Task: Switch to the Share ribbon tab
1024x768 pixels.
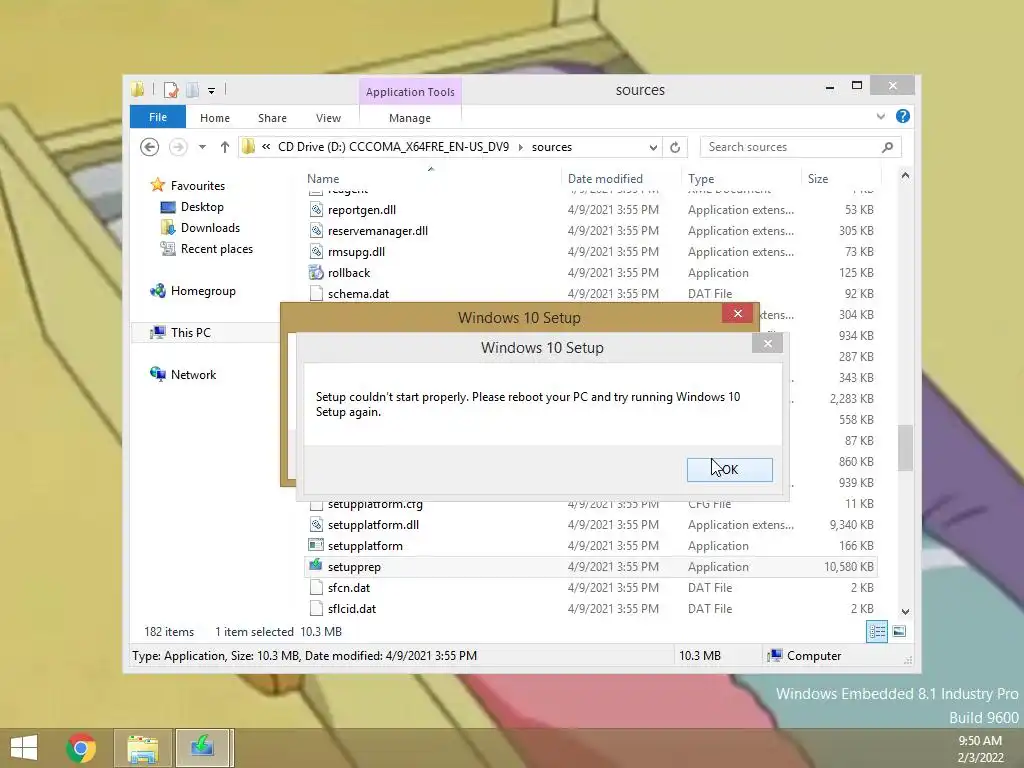Action: 272,118
